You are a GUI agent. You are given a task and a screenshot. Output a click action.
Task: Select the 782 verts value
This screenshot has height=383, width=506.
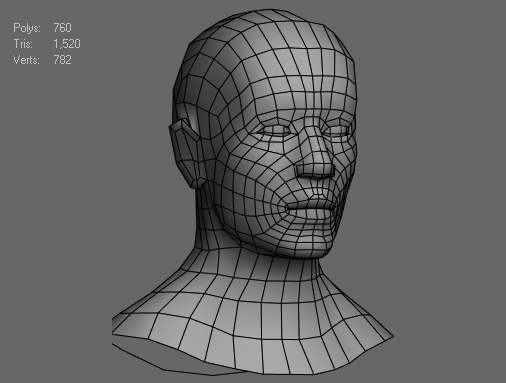pos(62,60)
